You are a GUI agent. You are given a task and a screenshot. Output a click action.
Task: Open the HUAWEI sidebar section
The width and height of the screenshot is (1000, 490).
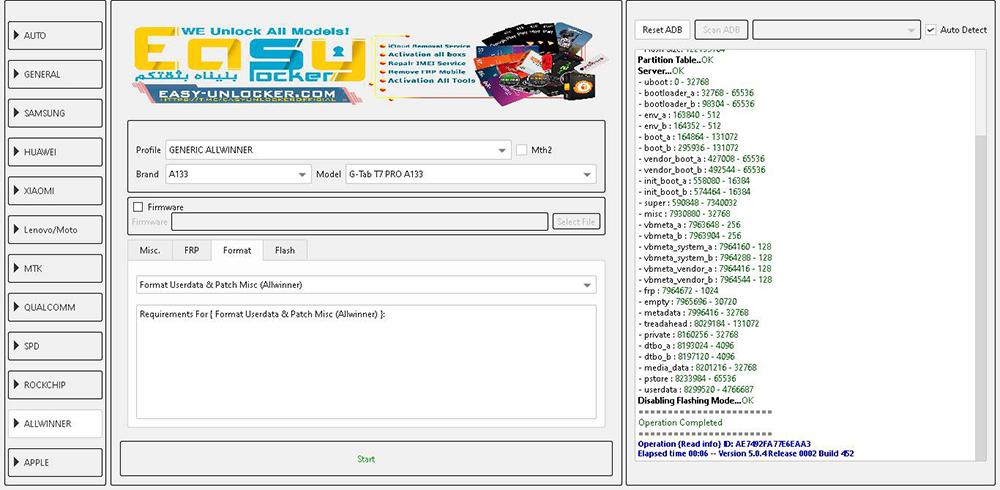point(55,152)
